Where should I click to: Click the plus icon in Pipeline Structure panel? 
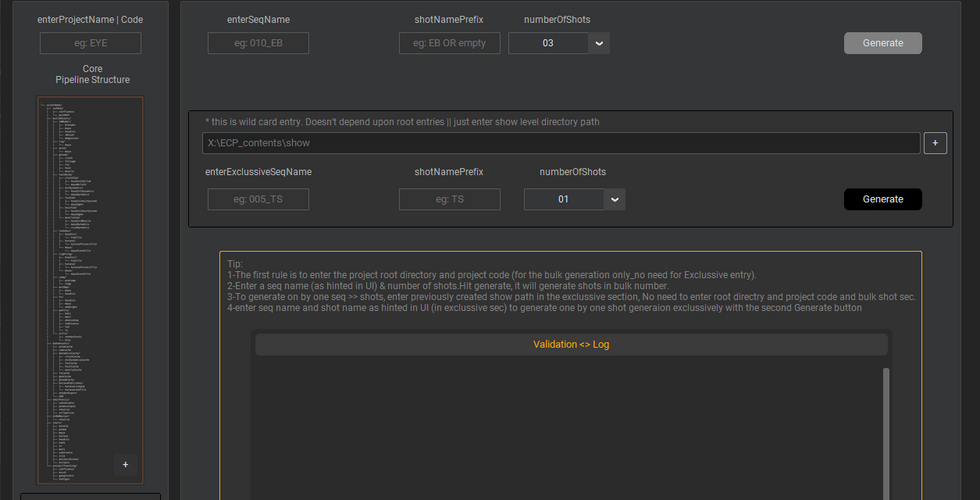coord(125,464)
